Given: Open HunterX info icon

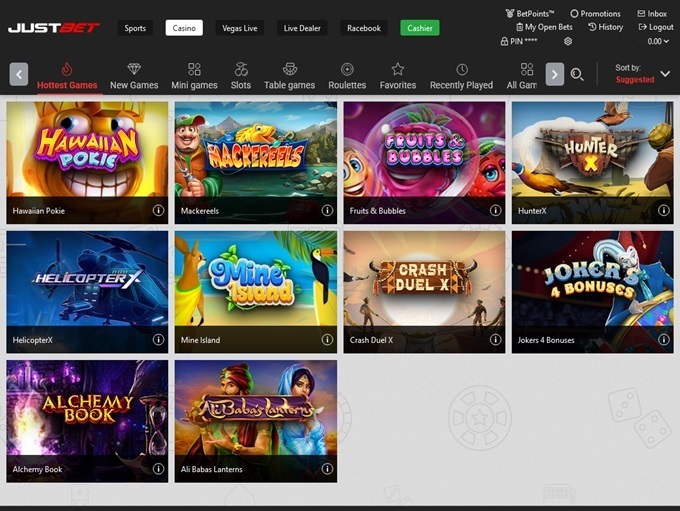Looking at the screenshot, I should click(x=664, y=210).
